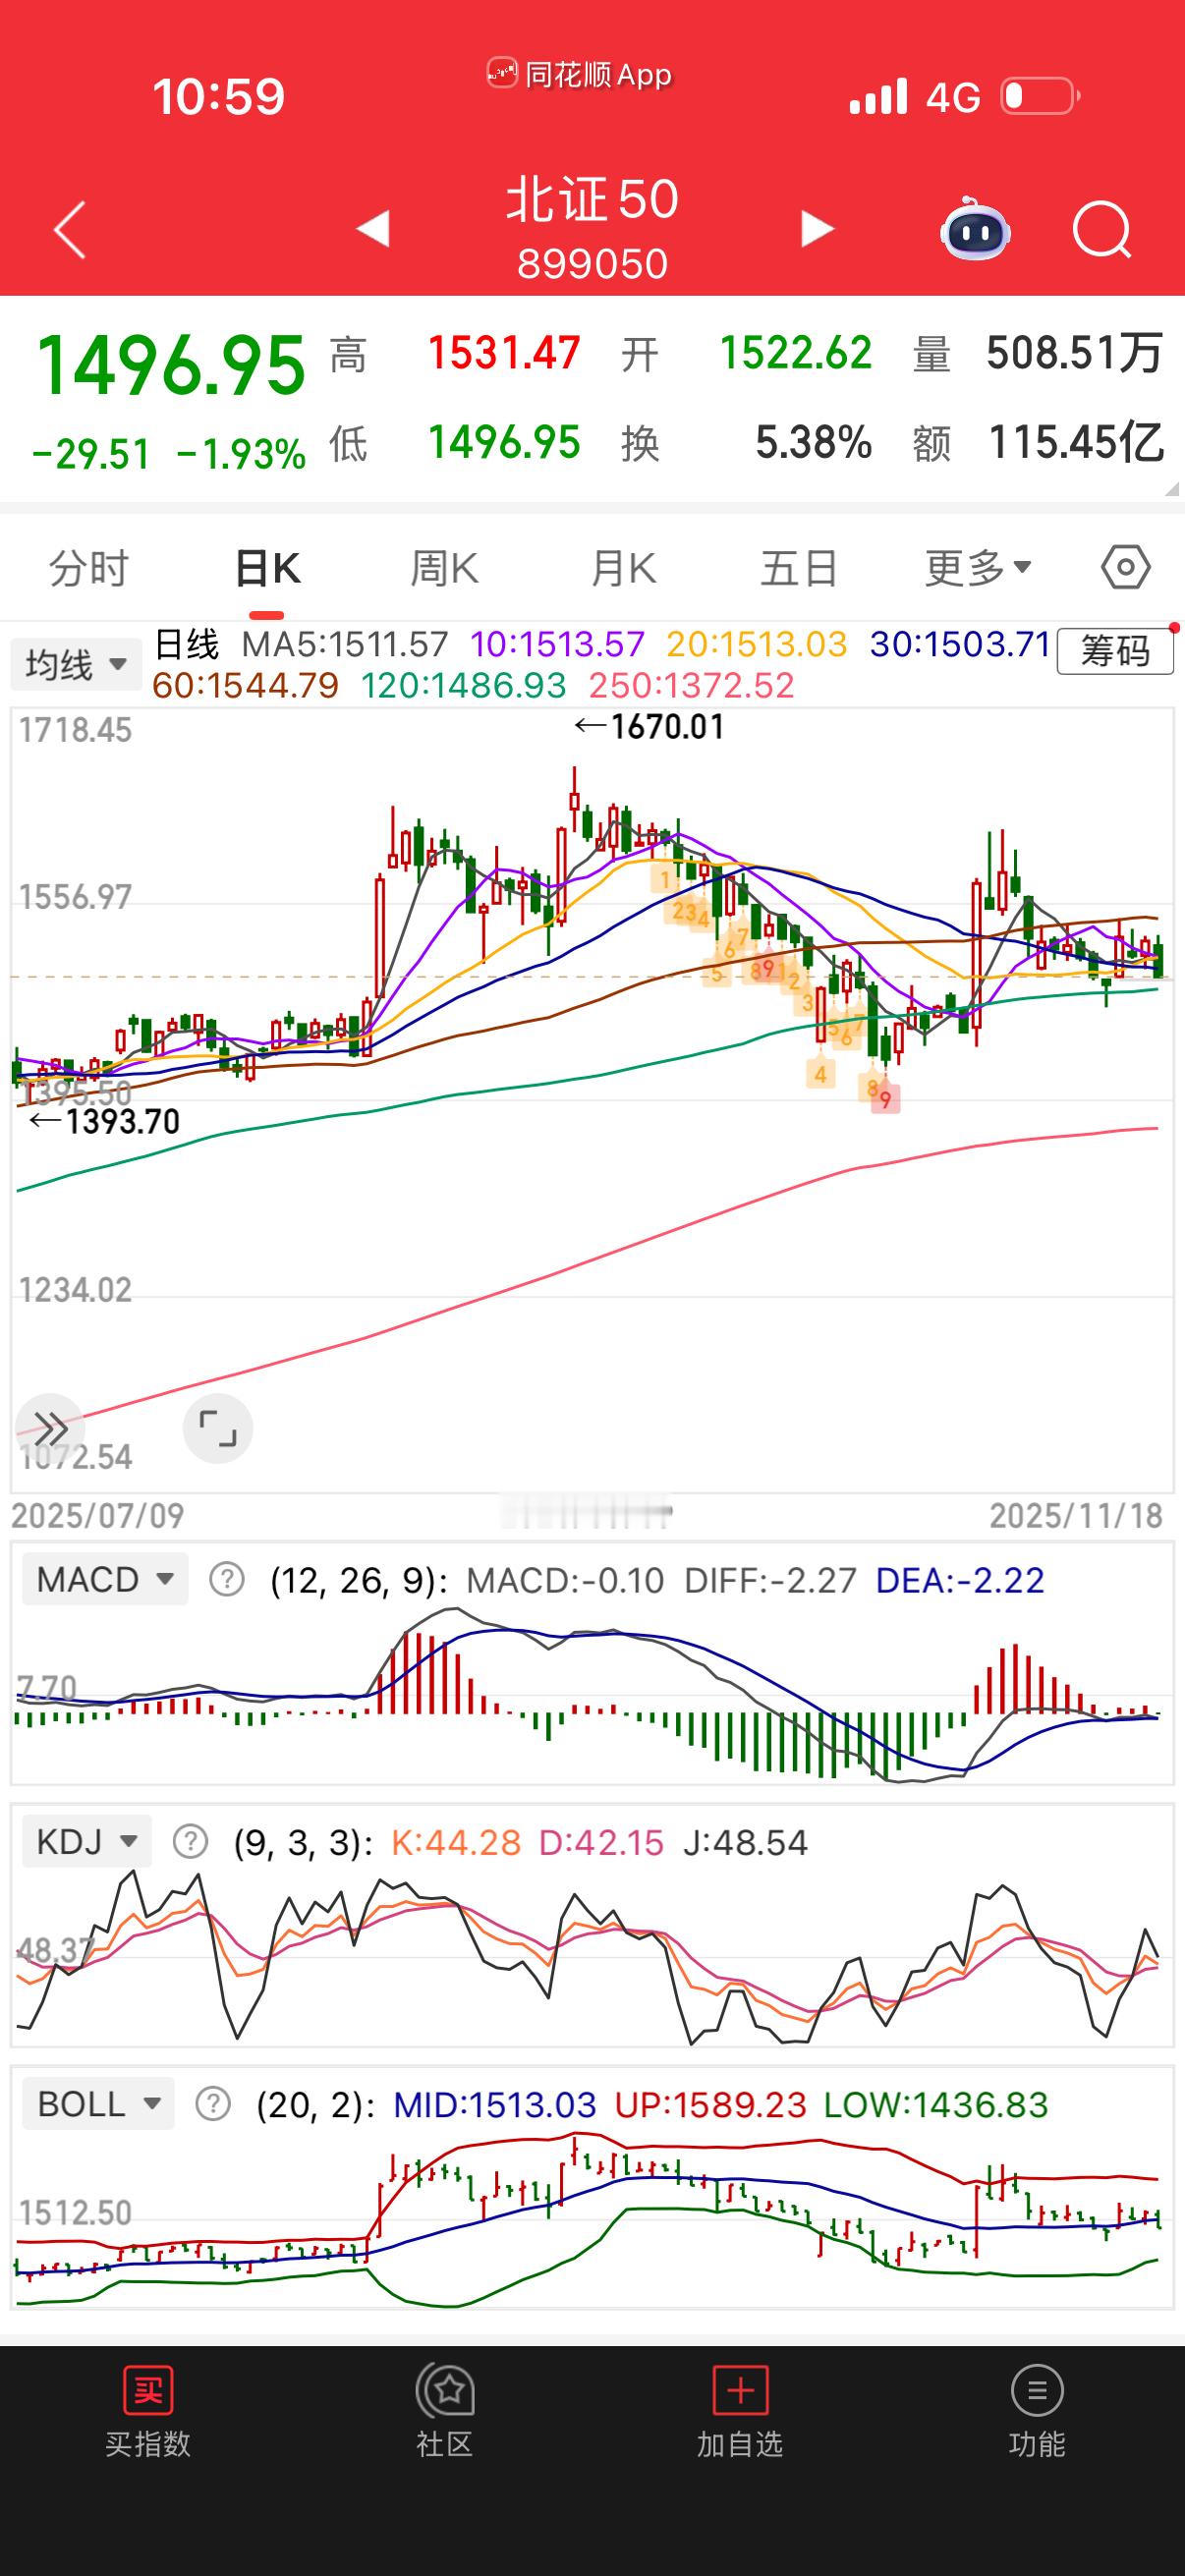Tap the DIFF:-2.27 value
This screenshot has height=2576, width=1185.
[x=770, y=1580]
